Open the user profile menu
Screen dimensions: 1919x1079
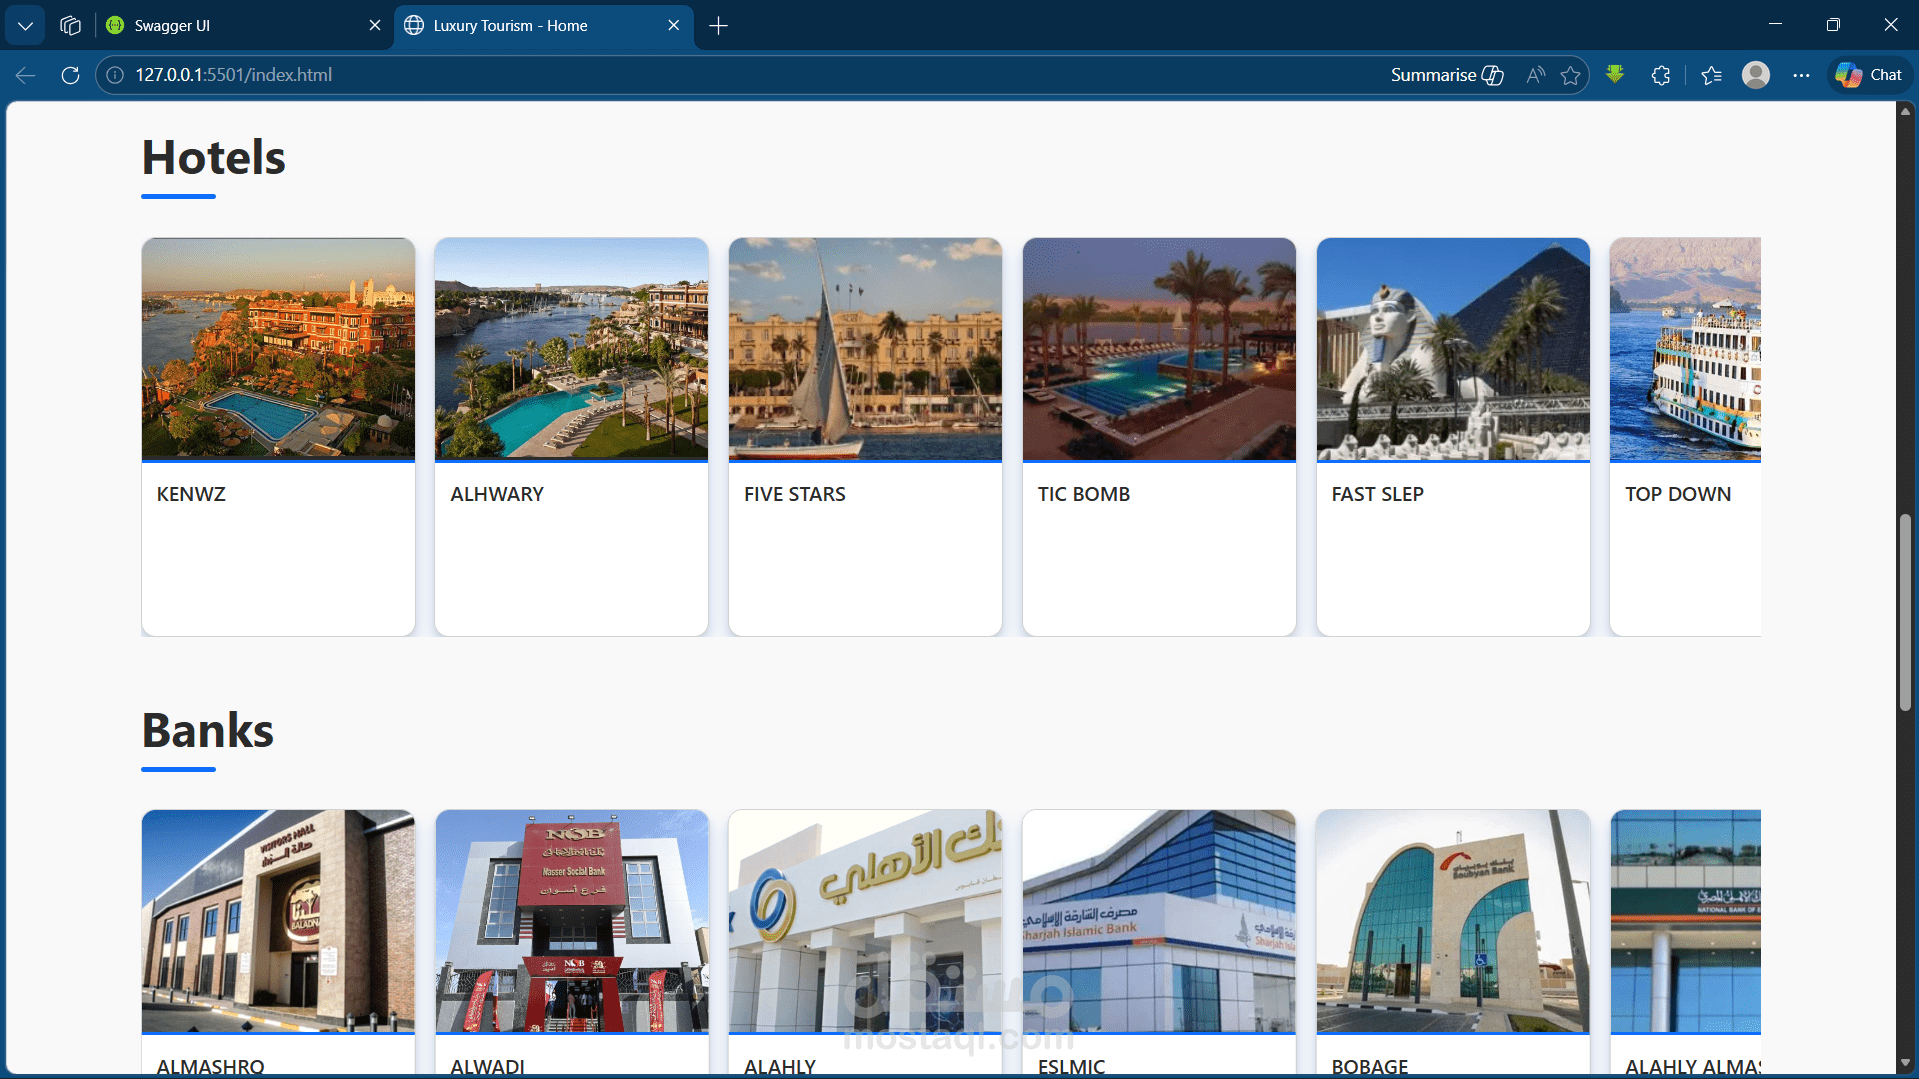[1756, 75]
